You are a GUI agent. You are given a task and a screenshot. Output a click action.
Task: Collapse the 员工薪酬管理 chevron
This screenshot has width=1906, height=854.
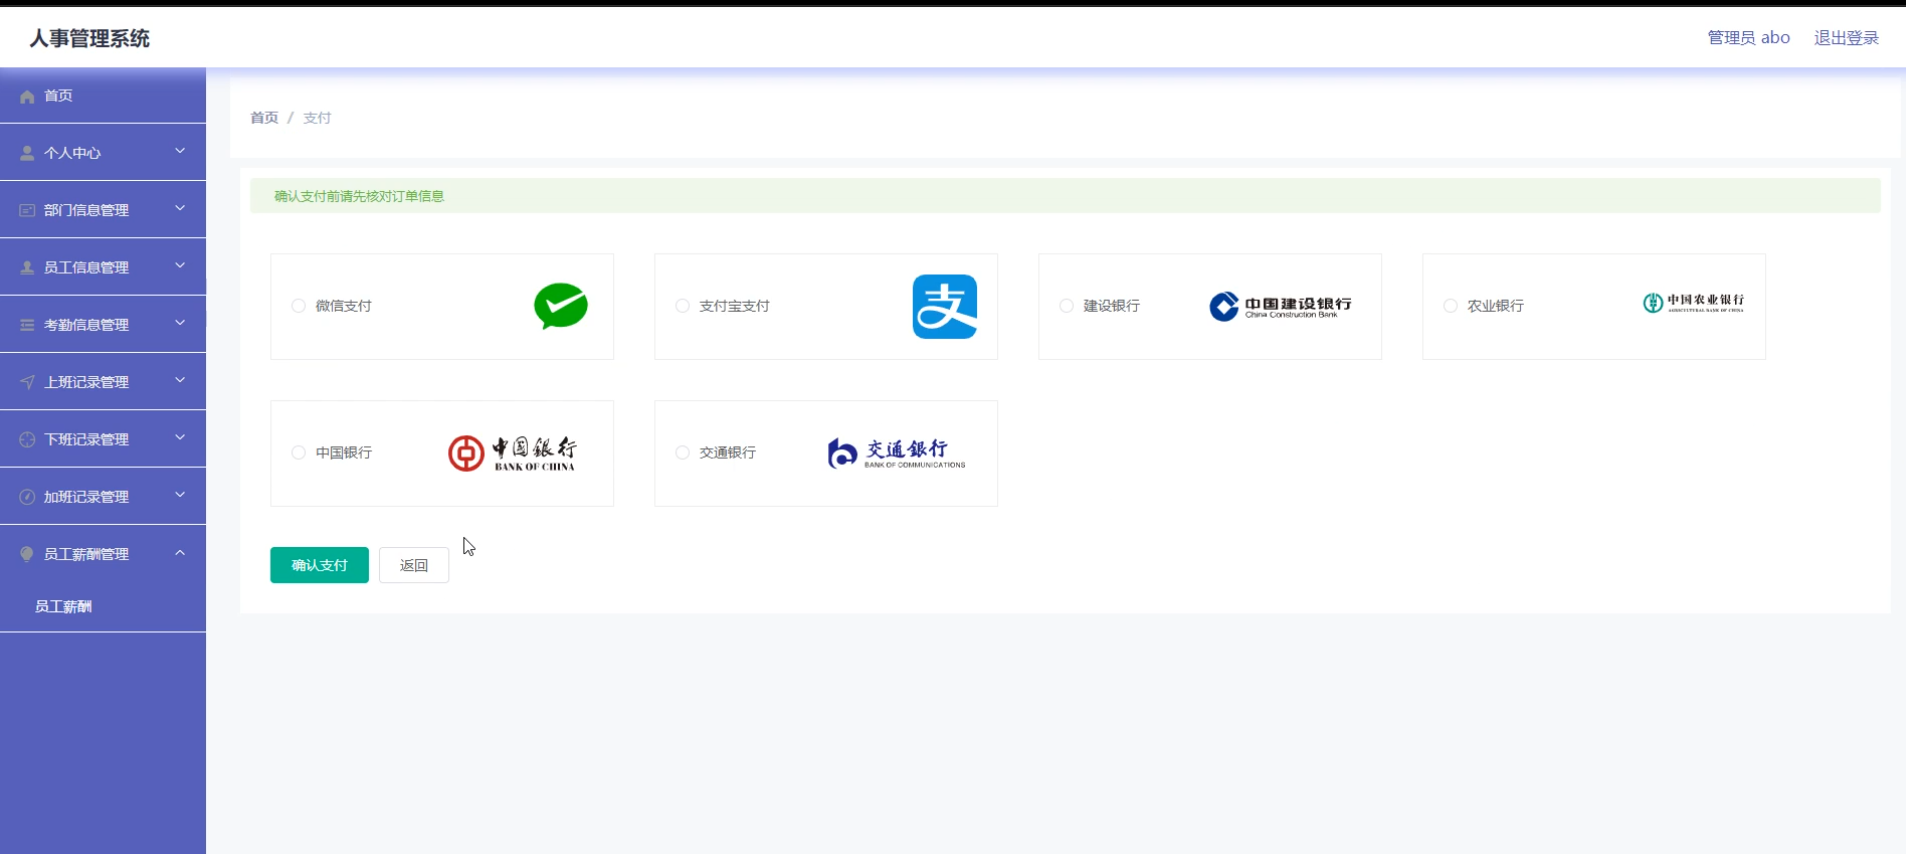pos(180,552)
